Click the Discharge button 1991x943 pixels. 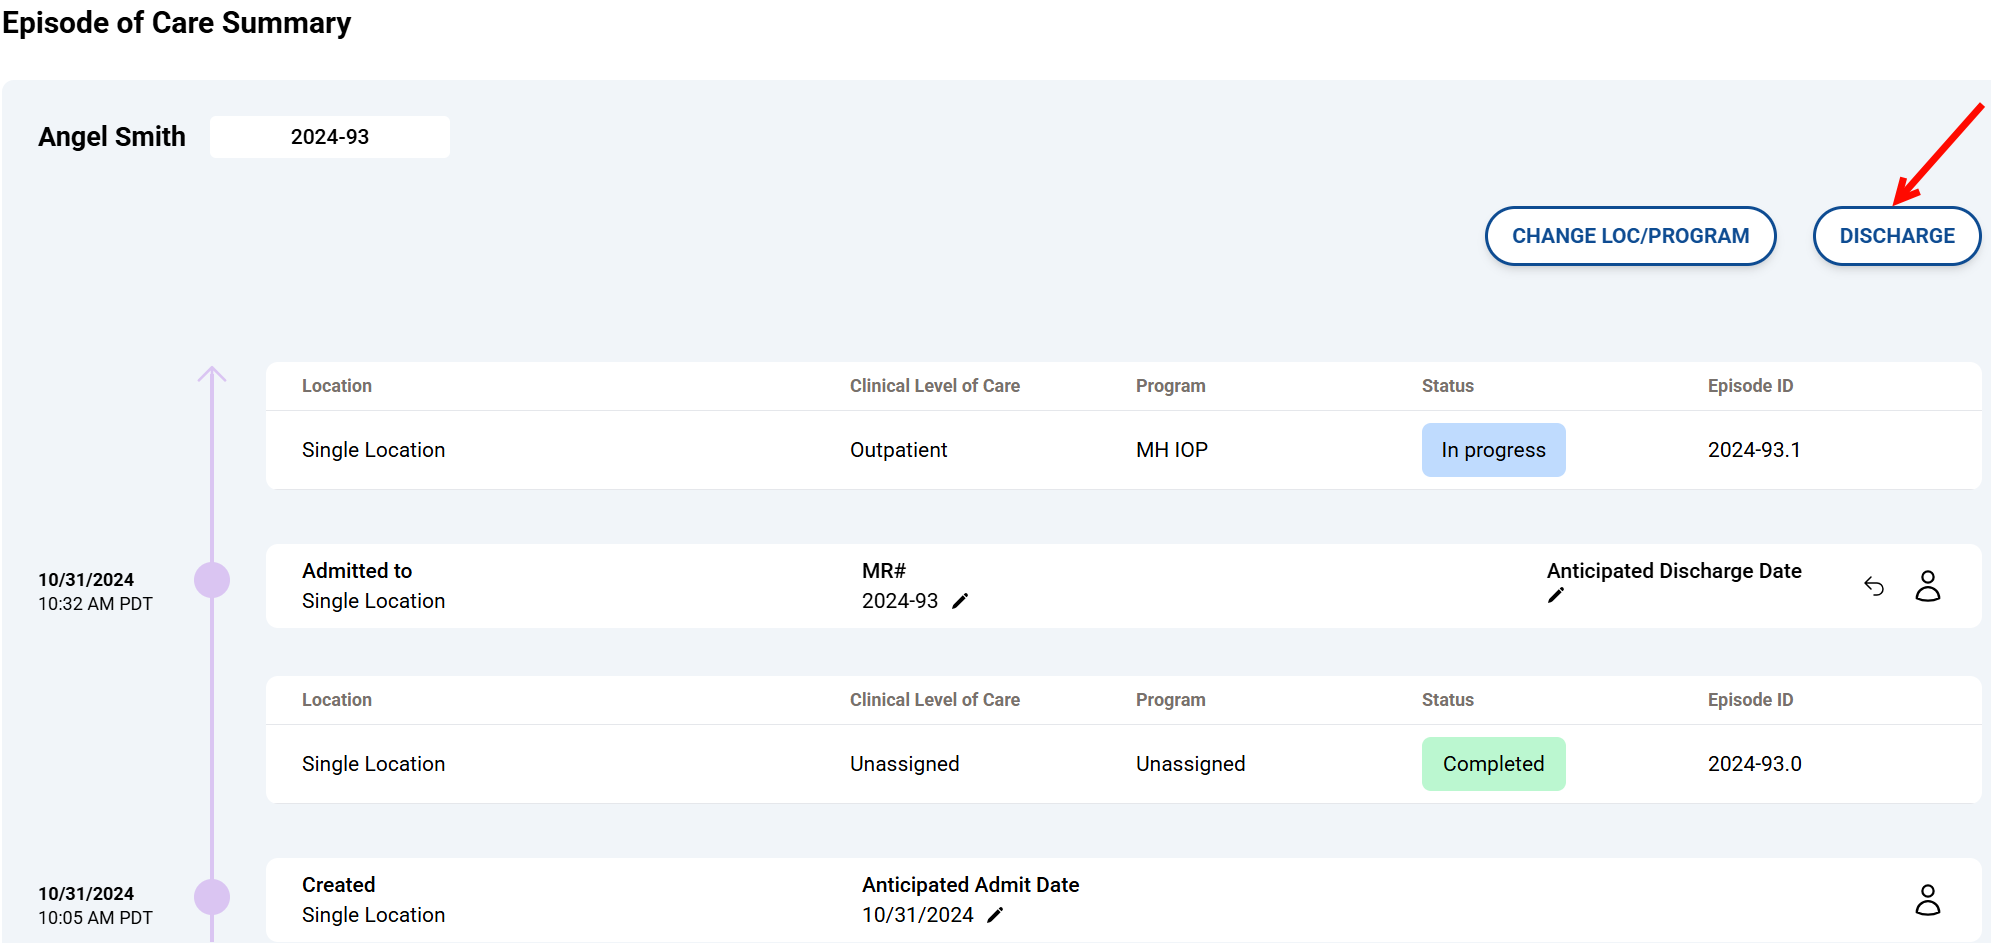tap(1896, 236)
